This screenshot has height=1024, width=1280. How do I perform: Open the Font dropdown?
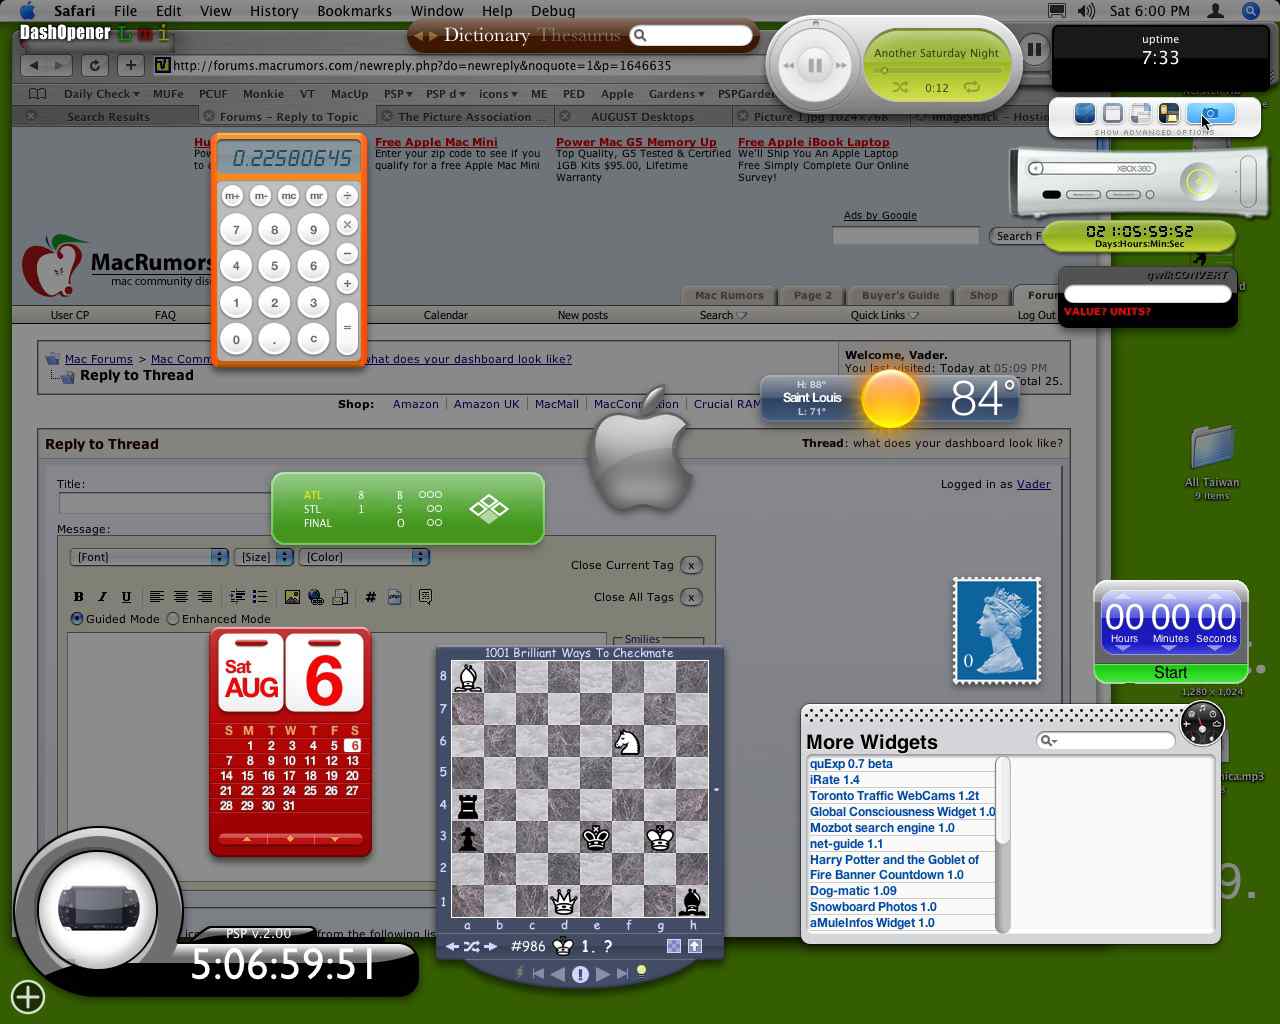pyautogui.click(x=149, y=557)
